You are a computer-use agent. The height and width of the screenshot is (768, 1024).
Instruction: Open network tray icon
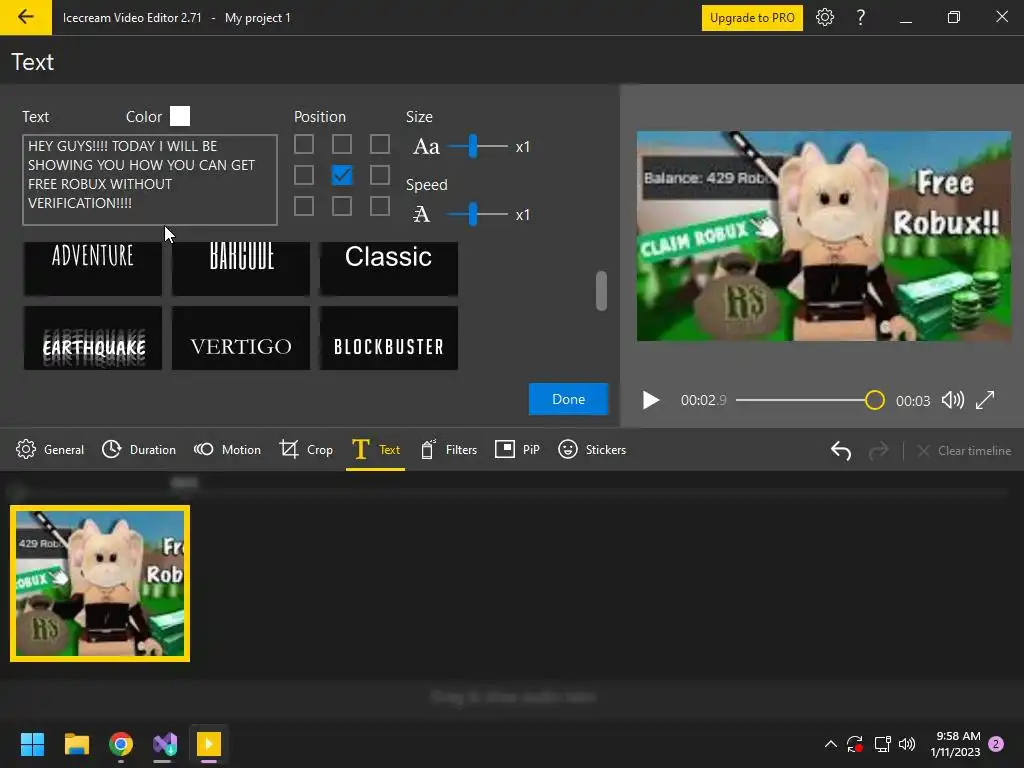882,744
